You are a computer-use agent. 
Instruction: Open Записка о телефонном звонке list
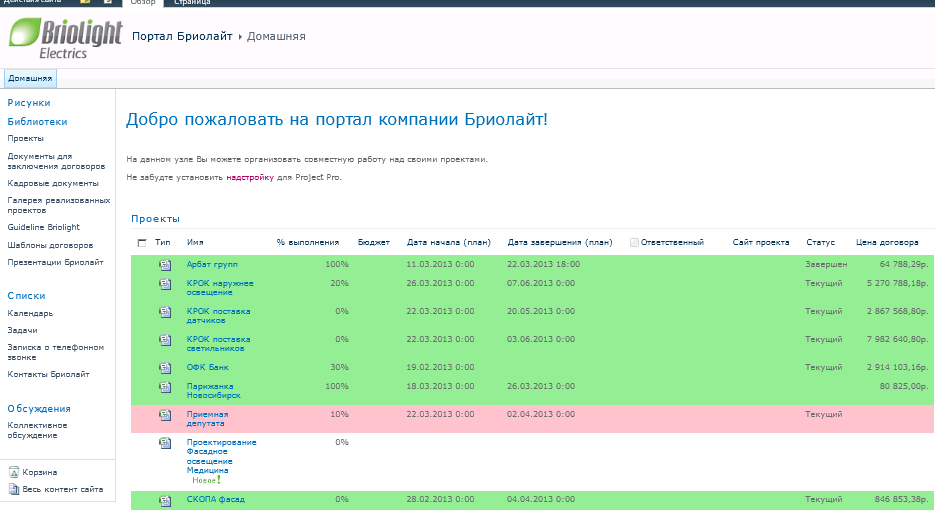pyautogui.click(x=55, y=352)
